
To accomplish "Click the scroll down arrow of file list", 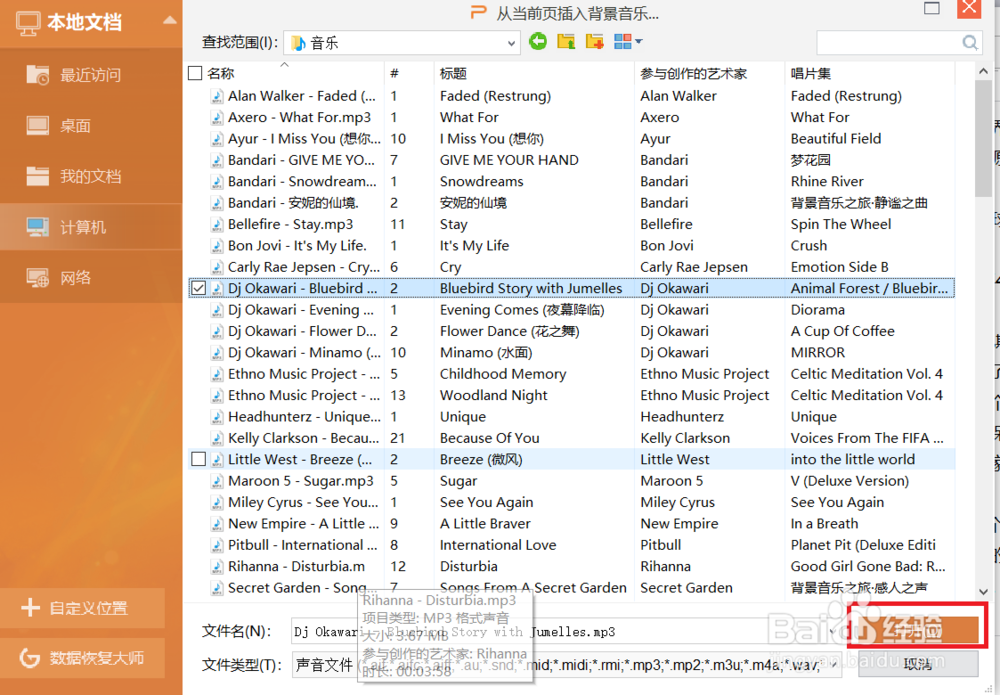I will (x=983, y=591).
